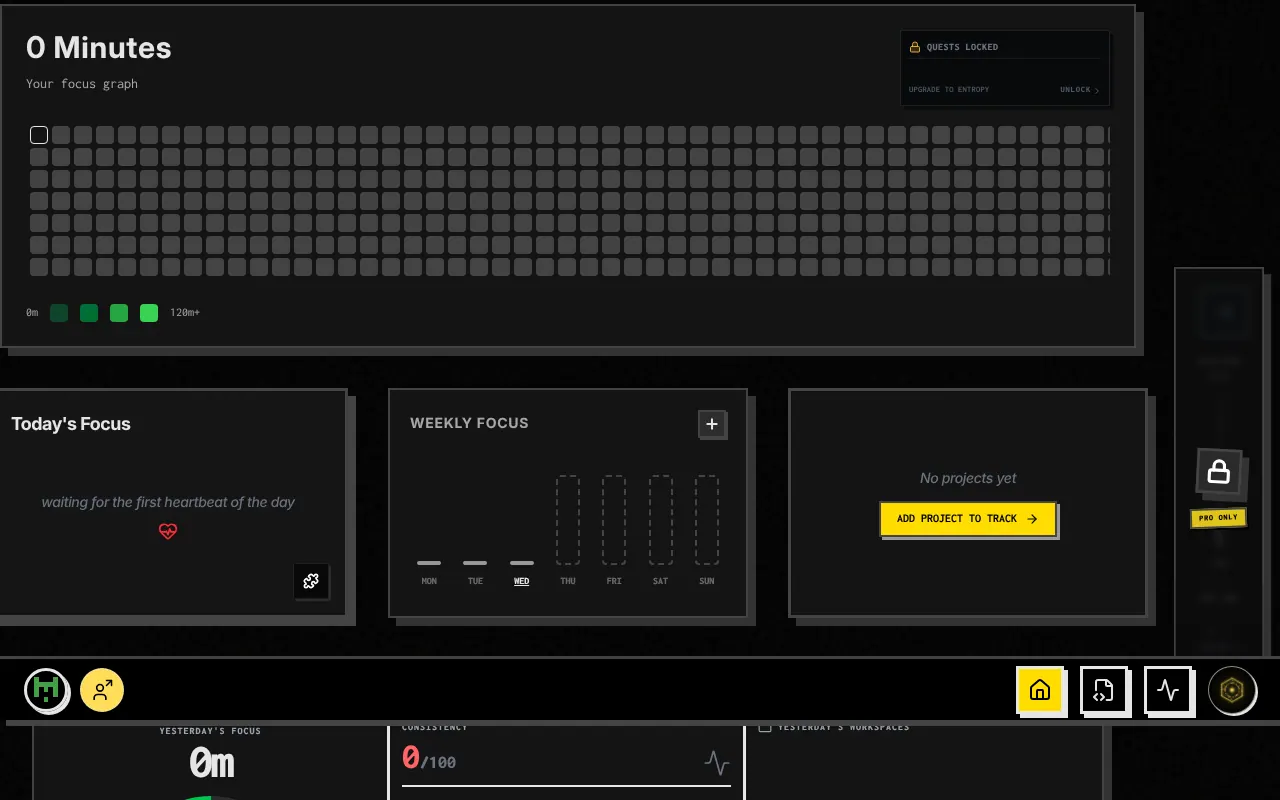Click the gold hexagon badge icon

(x=1232, y=690)
